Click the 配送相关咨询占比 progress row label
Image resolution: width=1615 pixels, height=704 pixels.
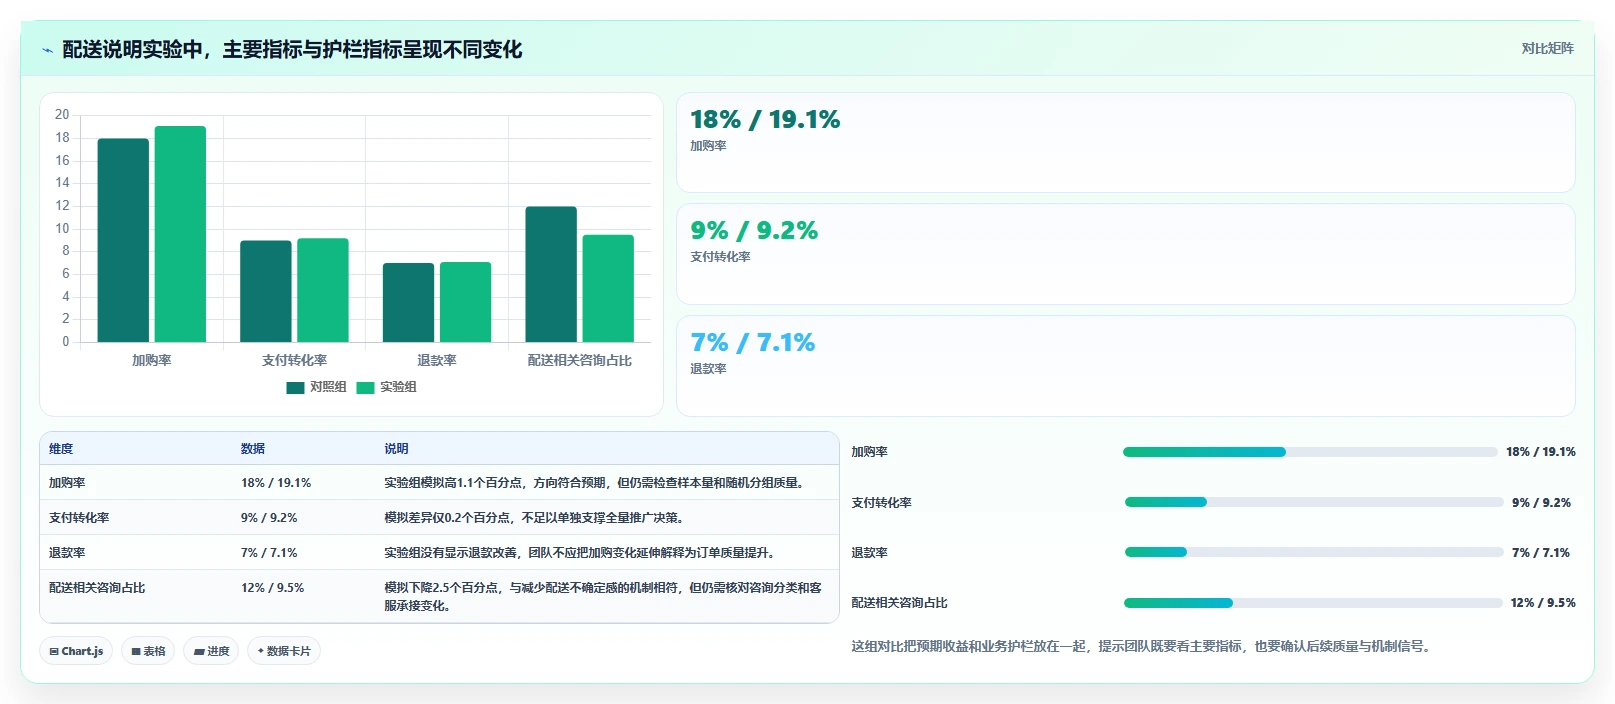coord(899,603)
